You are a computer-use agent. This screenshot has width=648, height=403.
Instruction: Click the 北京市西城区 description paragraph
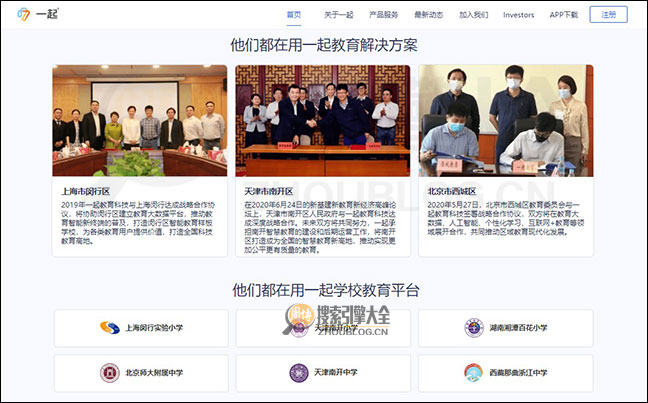point(505,218)
